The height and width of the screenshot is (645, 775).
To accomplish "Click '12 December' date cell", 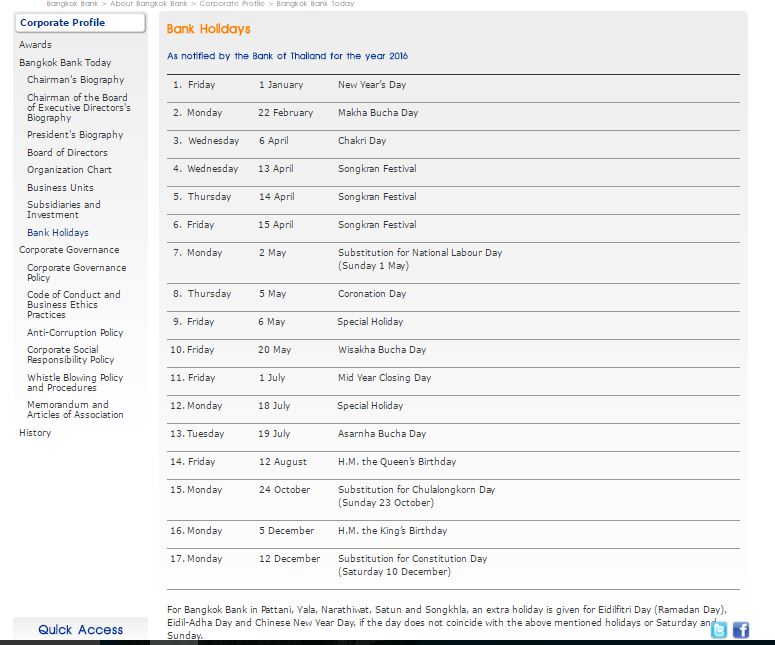I will (290, 559).
